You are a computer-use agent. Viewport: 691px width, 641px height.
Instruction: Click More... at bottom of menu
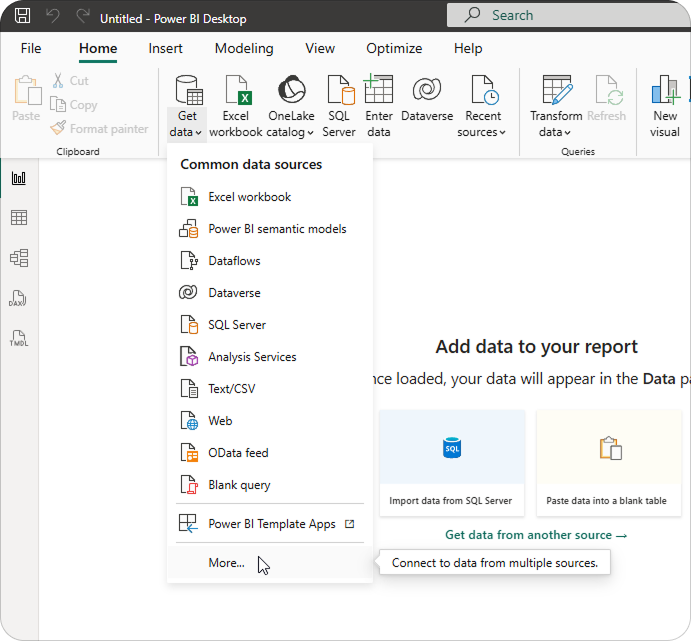[226, 563]
